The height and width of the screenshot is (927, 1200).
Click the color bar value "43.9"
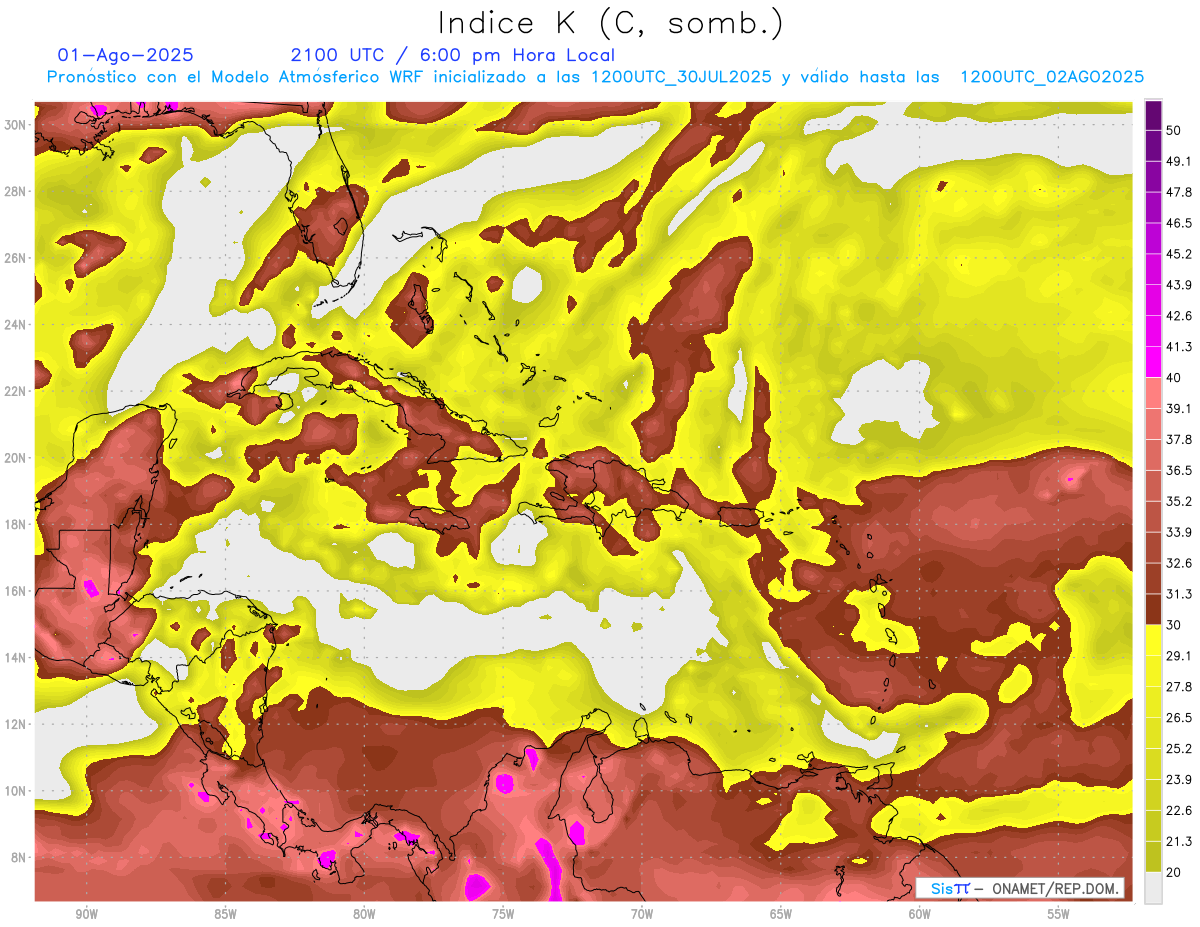(1179, 285)
